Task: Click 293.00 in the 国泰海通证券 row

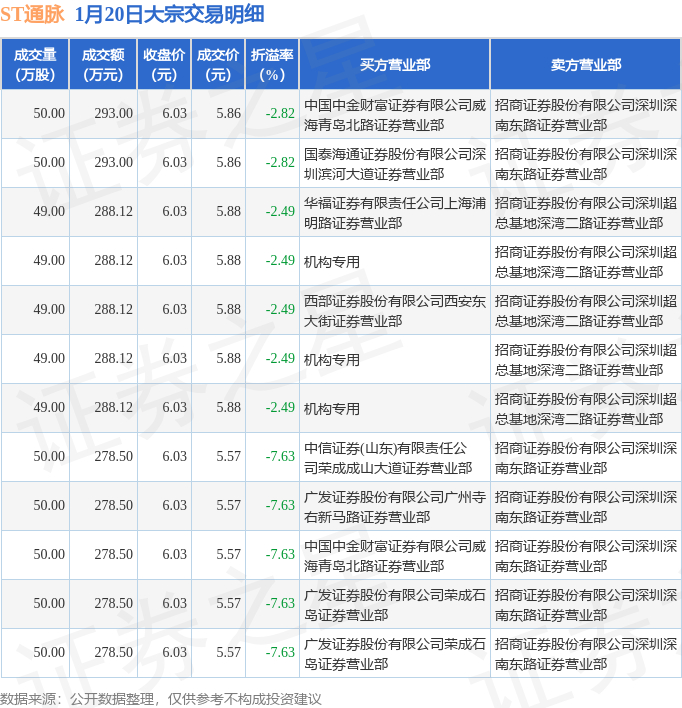Action: pyautogui.click(x=113, y=163)
